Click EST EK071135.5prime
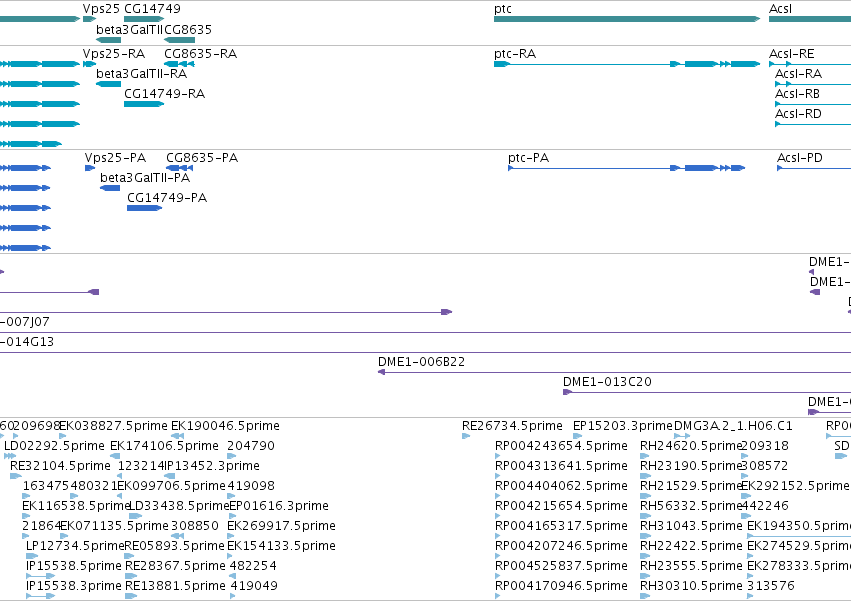This screenshot has width=851, height=601. click(115, 527)
